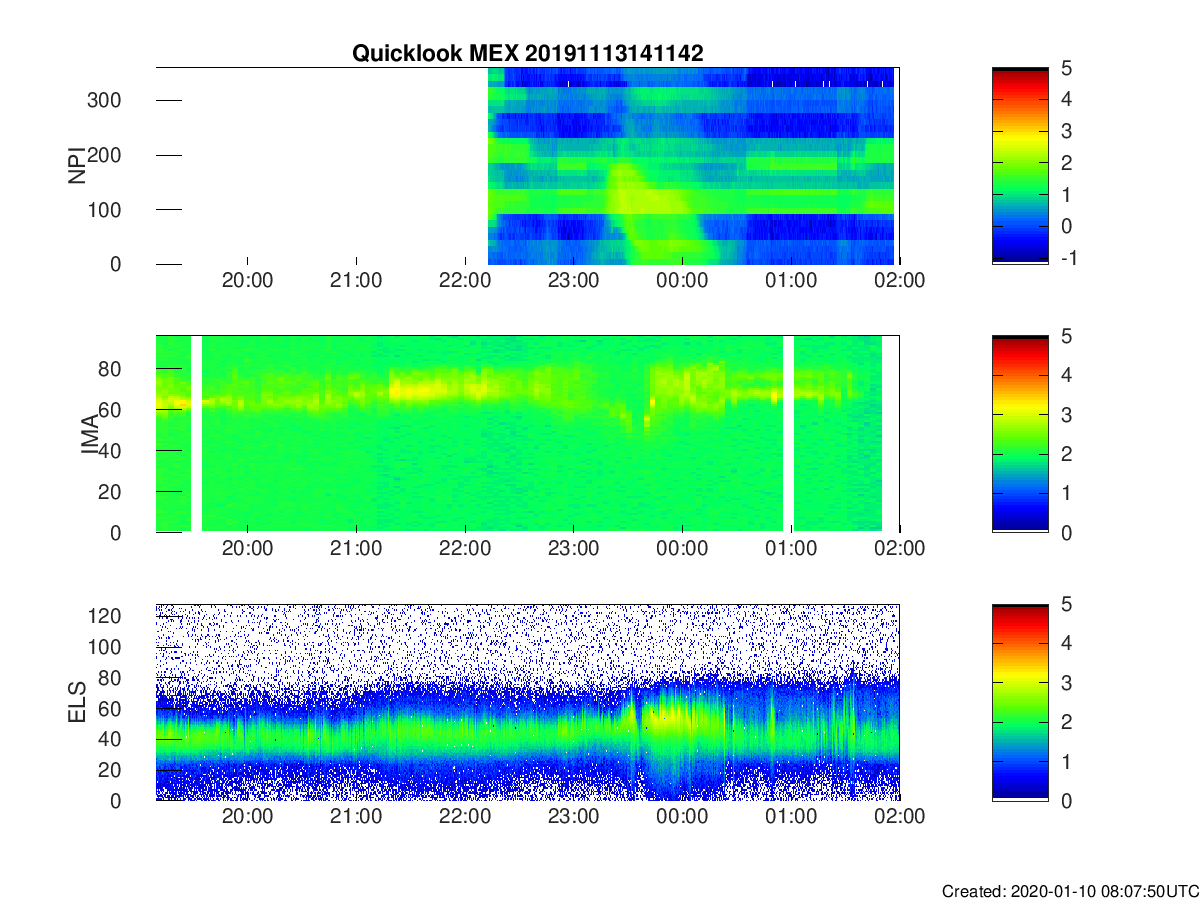Click "20:00" on the NPI time axis
The height and width of the screenshot is (900, 1200).
coord(247,281)
